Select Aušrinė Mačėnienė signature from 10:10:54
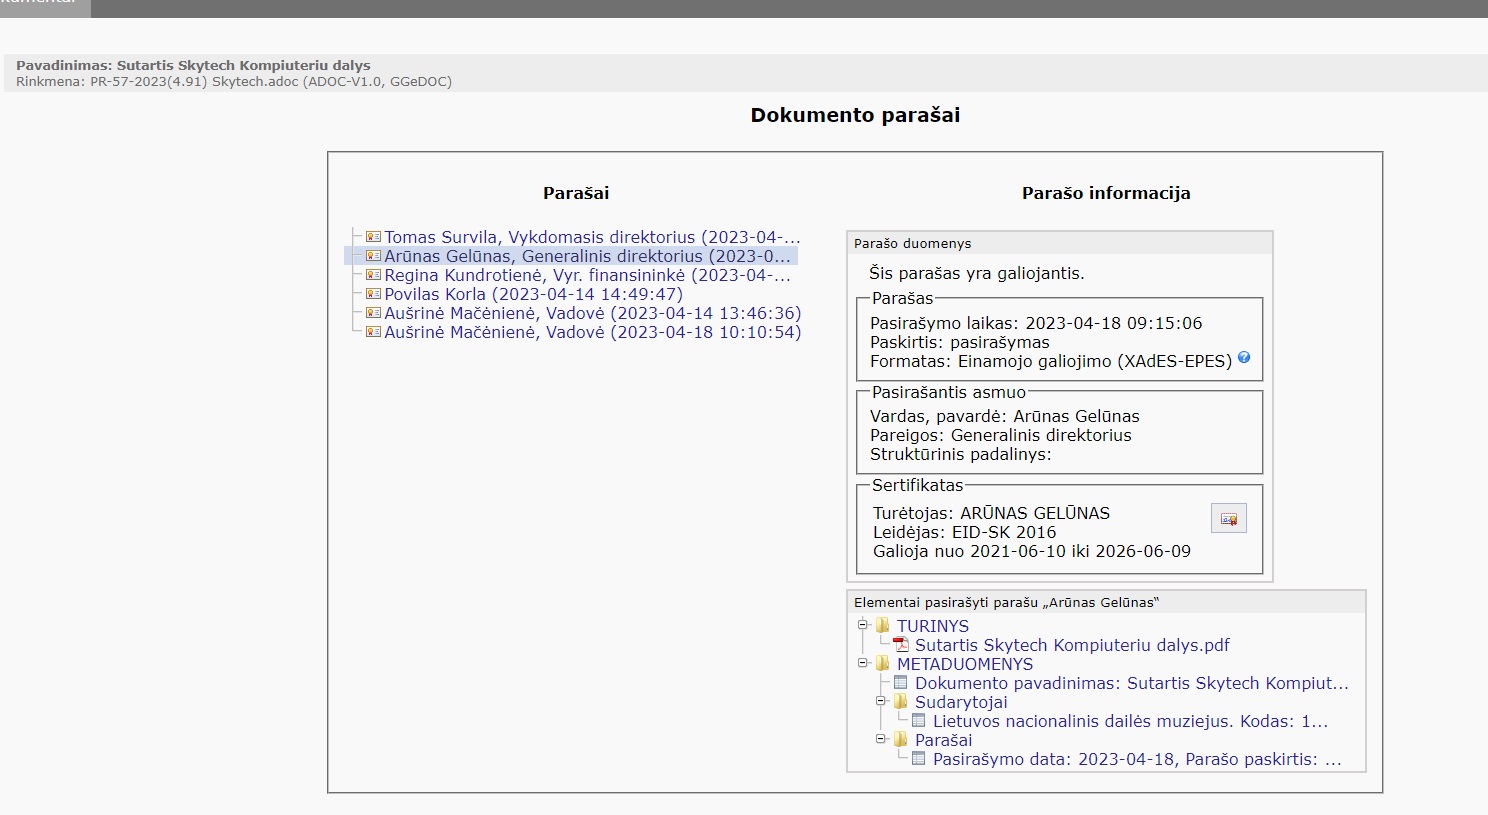 (x=592, y=332)
